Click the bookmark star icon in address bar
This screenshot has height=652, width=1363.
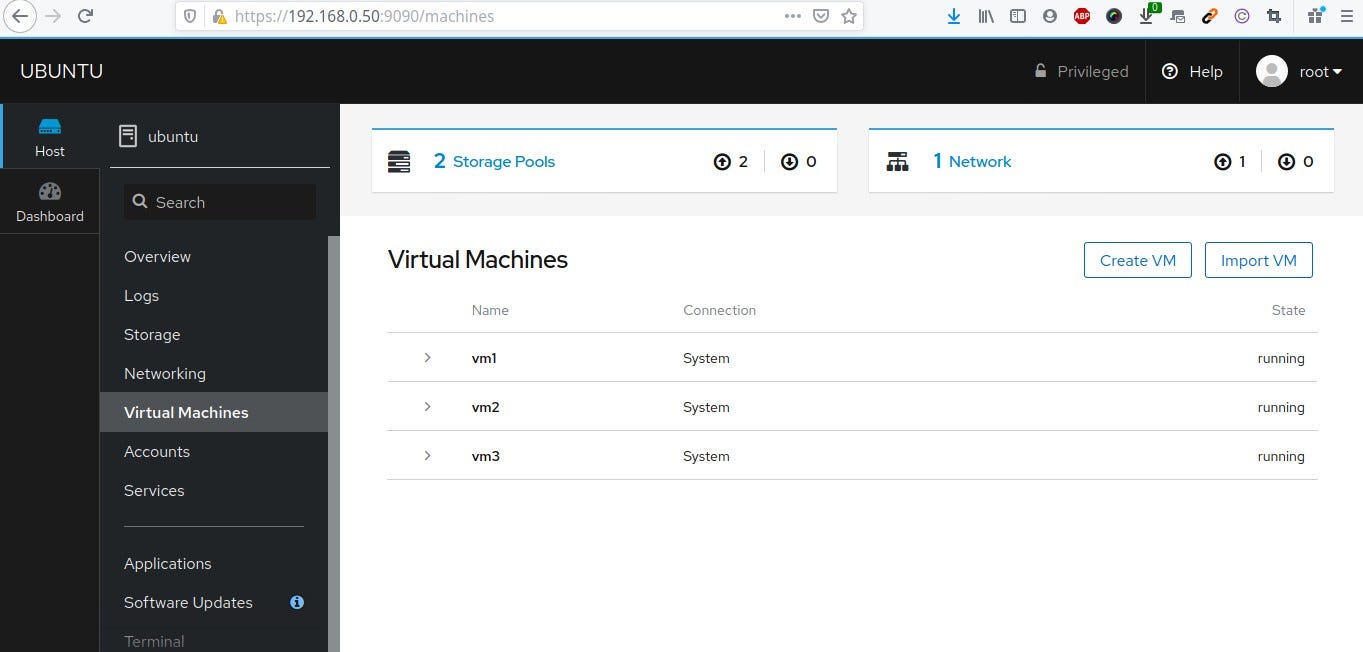(x=849, y=16)
